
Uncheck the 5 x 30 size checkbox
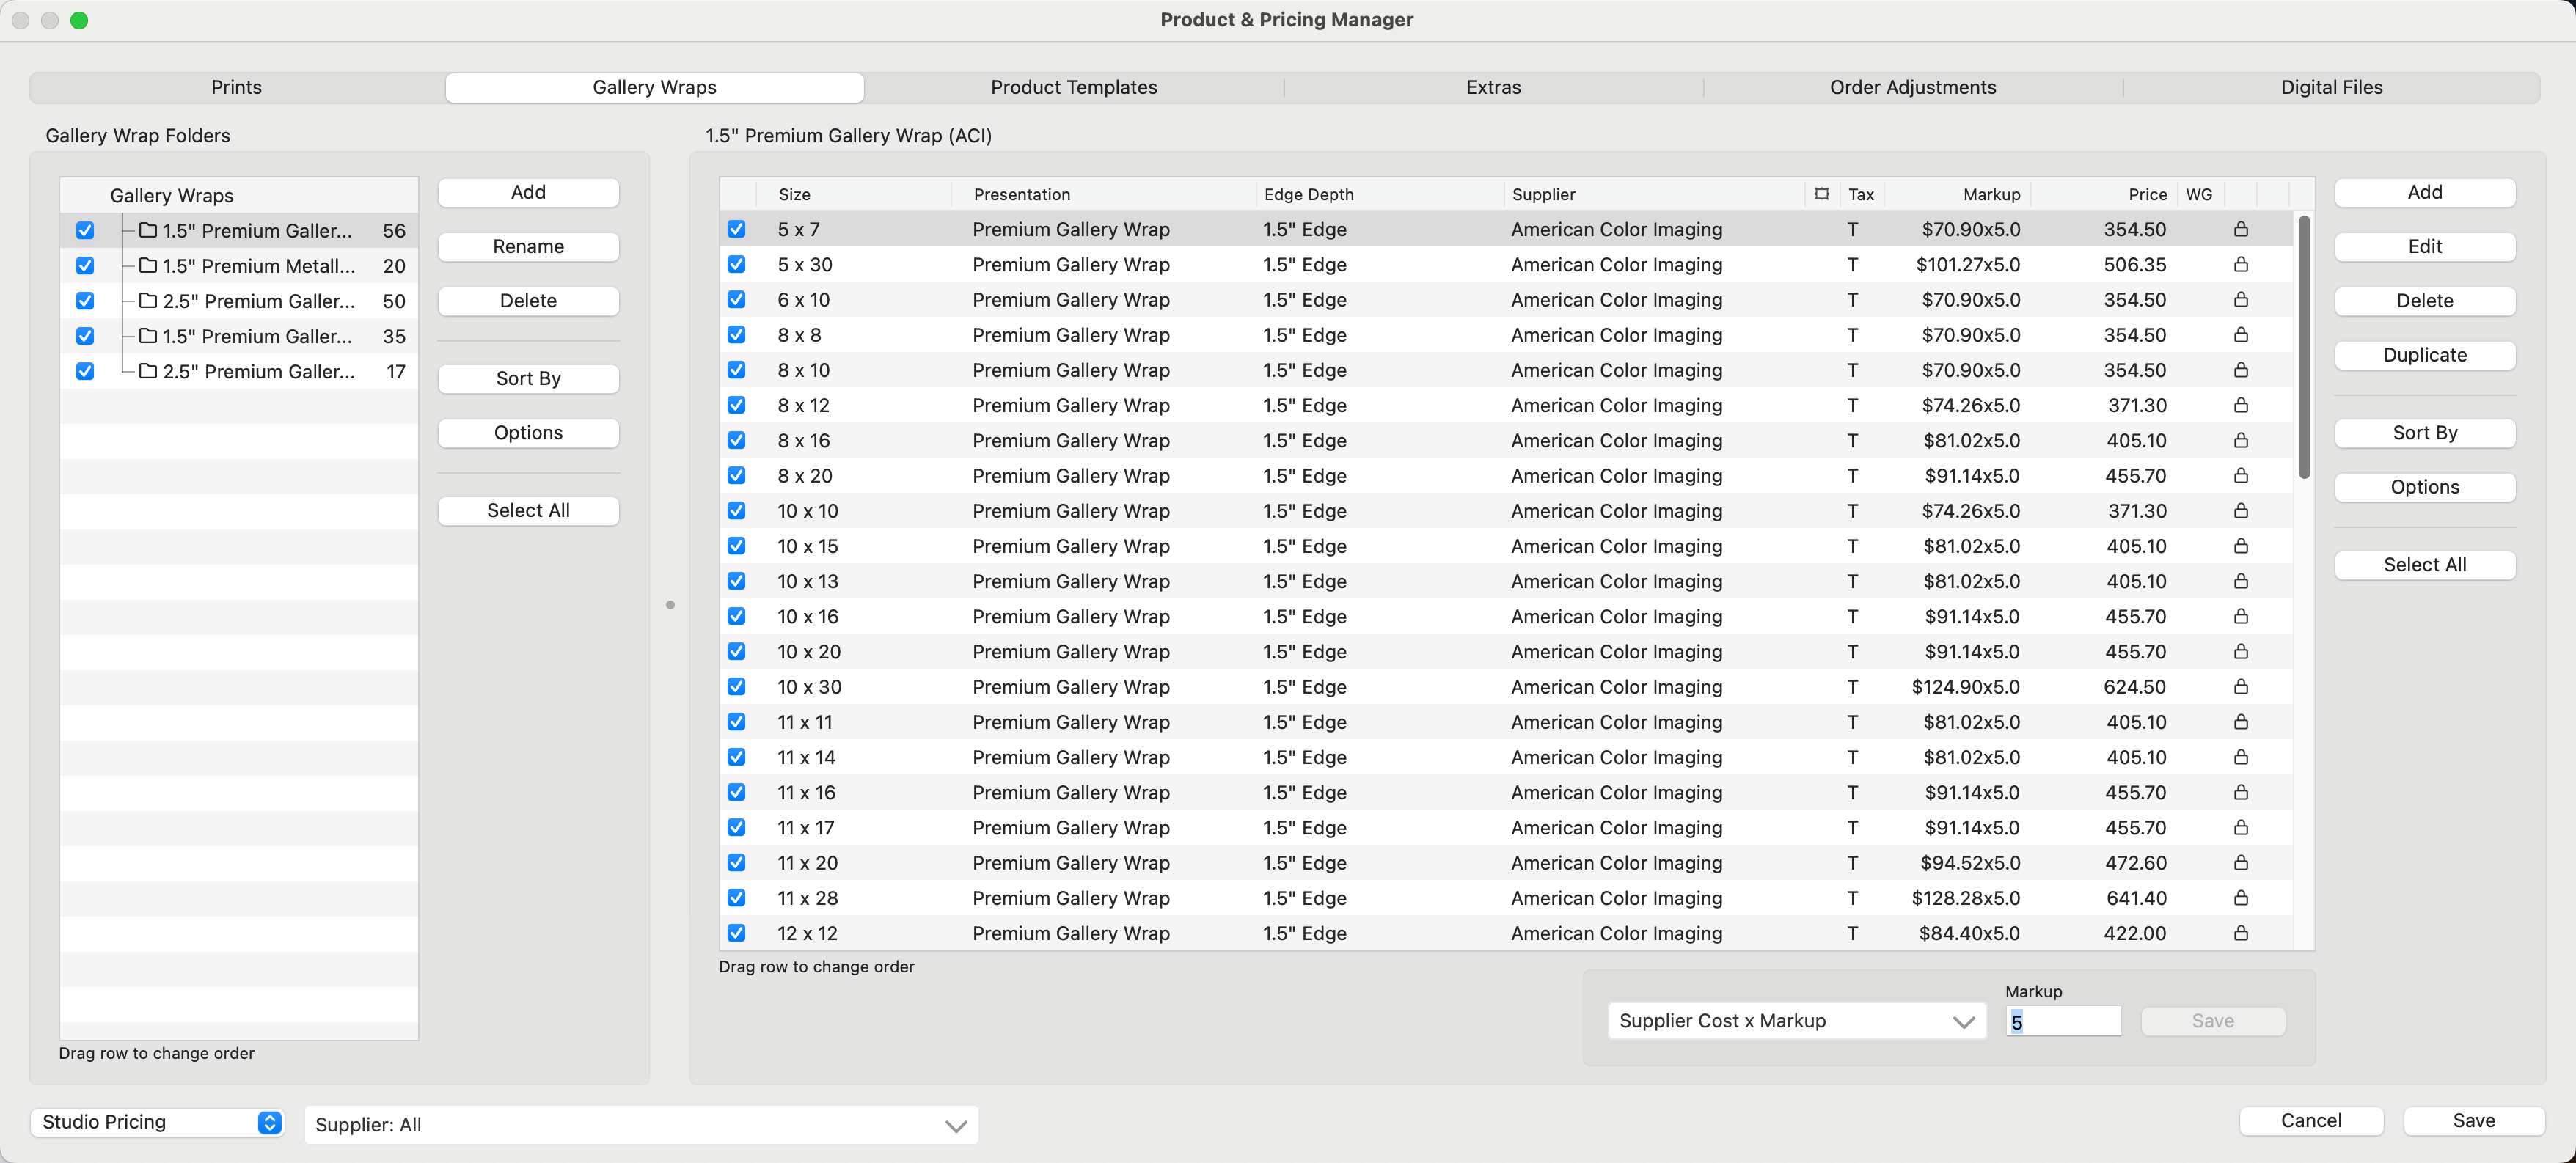click(737, 264)
